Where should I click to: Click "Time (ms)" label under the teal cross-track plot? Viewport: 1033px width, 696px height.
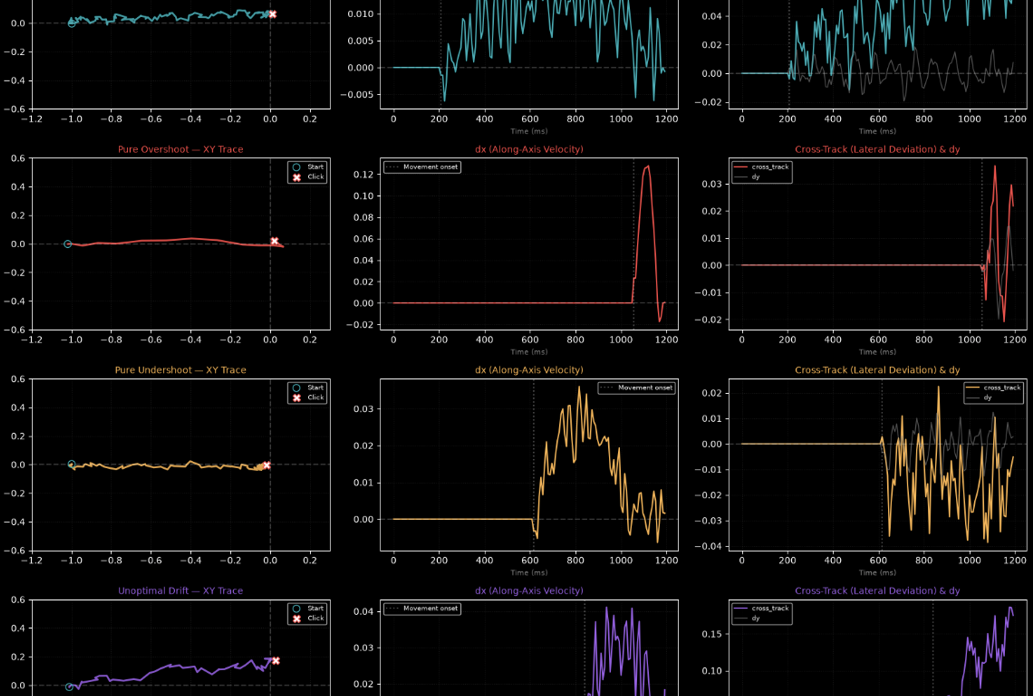pos(878,131)
